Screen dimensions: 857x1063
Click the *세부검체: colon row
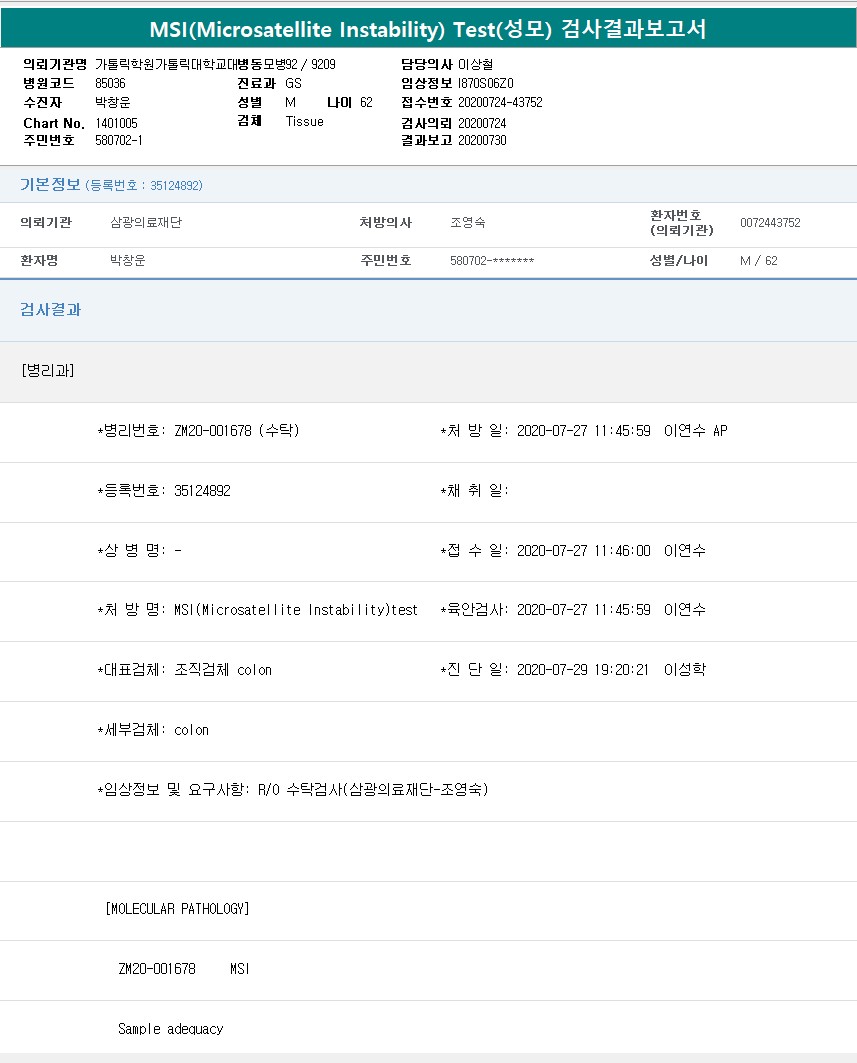(x=153, y=729)
